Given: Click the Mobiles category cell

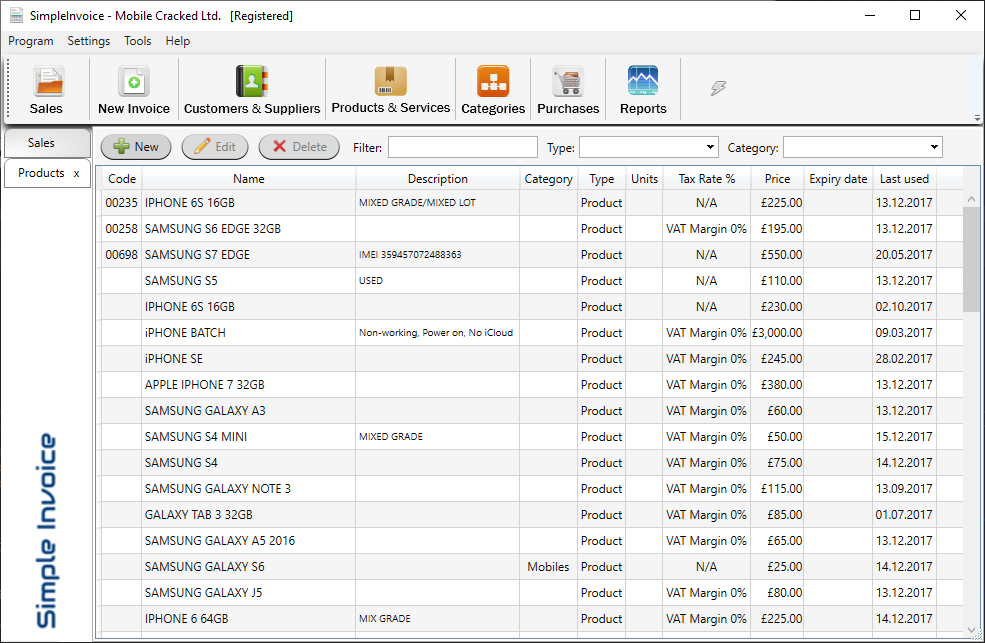Looking at the screenshot, I should pos(548,567).
